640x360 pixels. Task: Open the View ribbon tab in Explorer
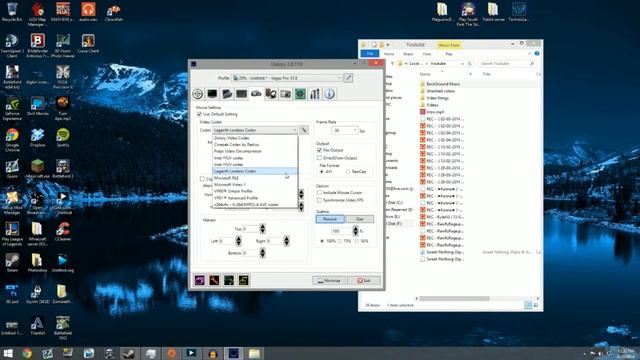pyautogui.click(x=427, y=54)
